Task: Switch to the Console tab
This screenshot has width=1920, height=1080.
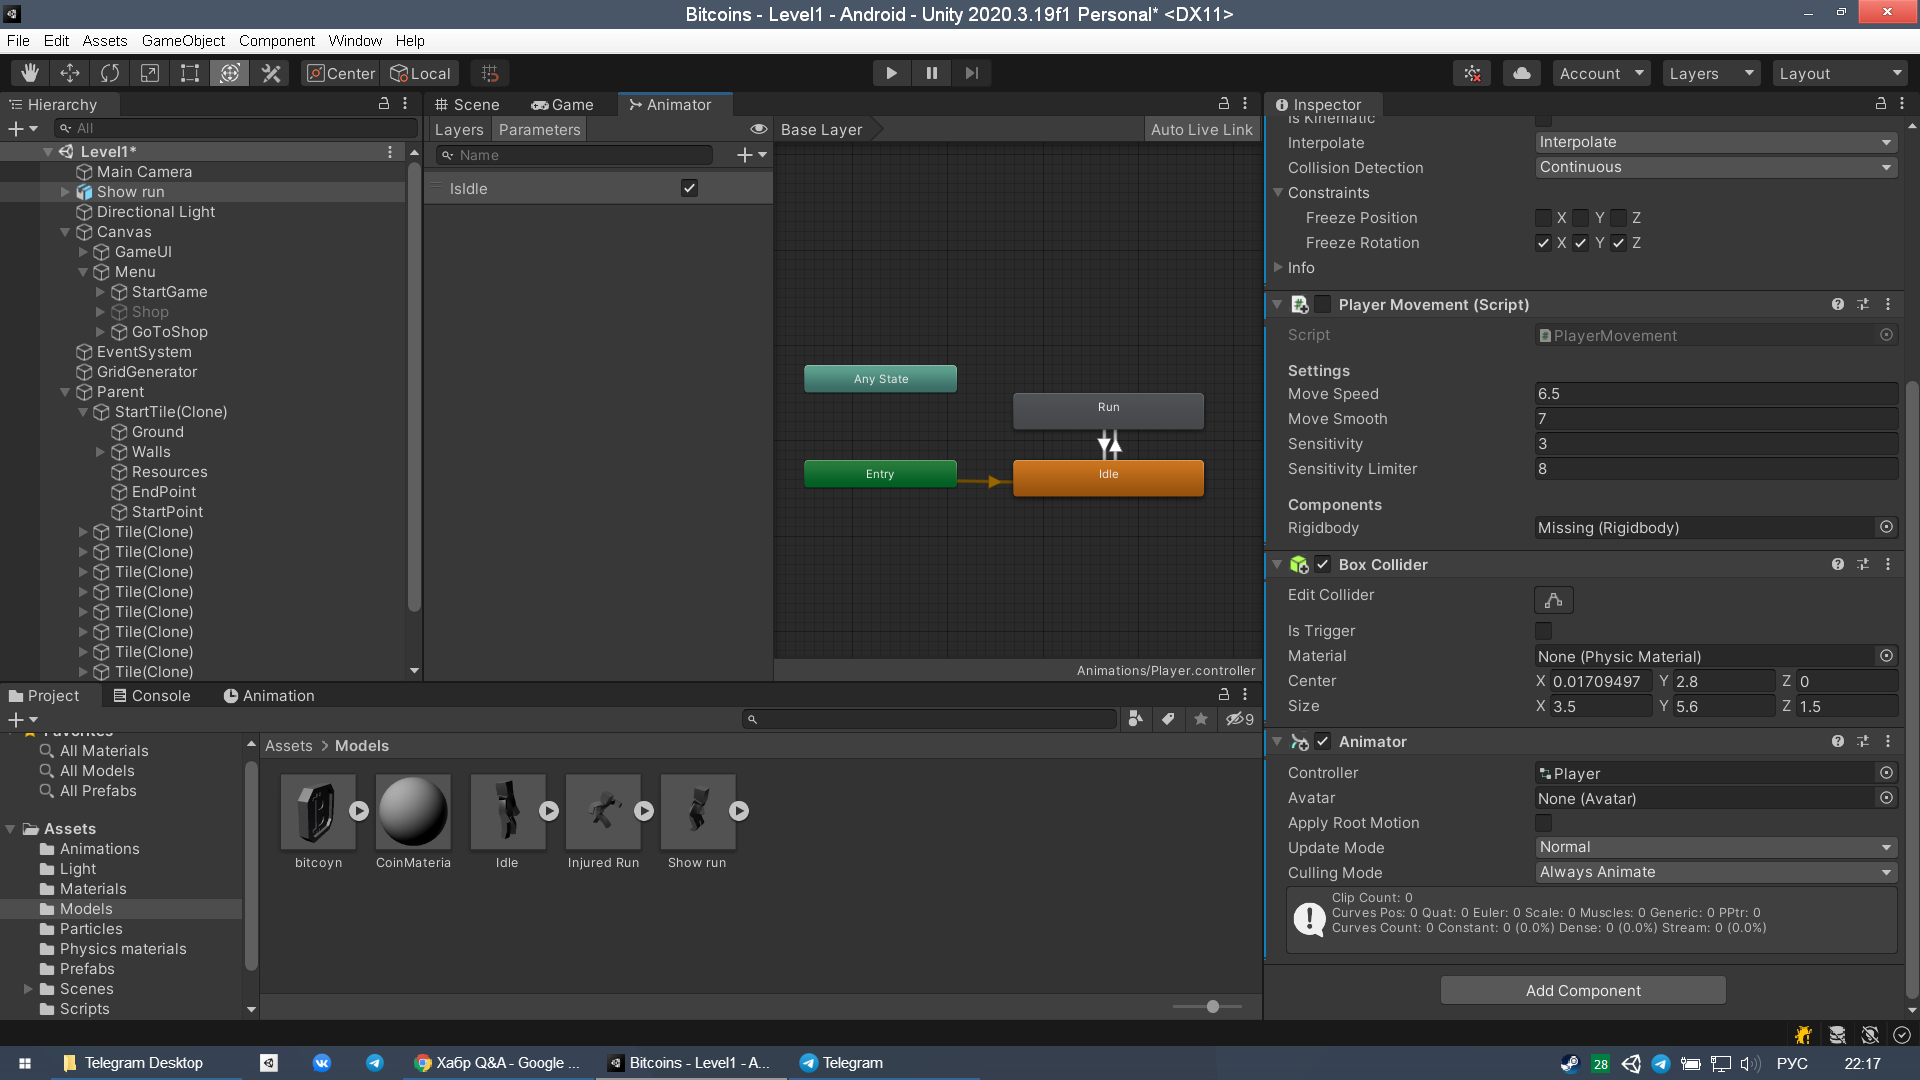Action: pos(152,696)
